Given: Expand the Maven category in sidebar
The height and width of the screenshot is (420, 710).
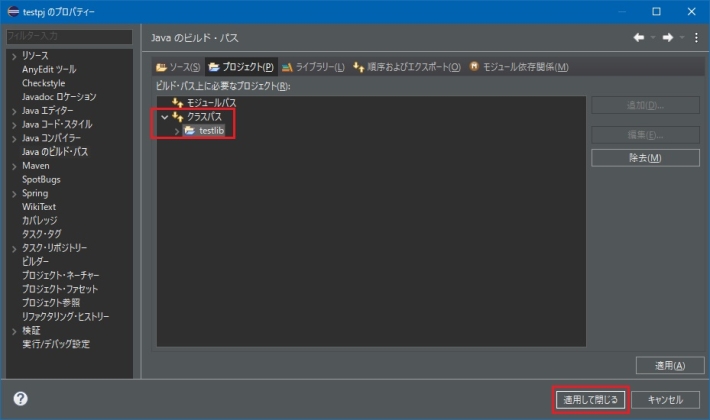Looking at the screenshot, I should [x=14, y=167].
